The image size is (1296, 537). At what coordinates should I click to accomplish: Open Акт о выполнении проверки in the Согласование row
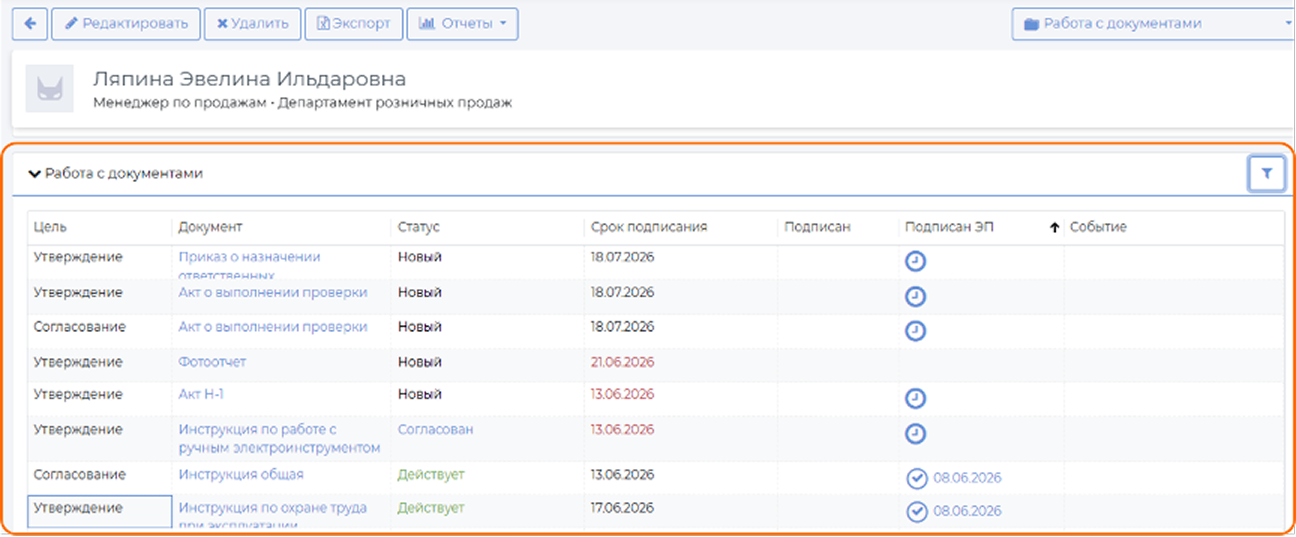tap(273, 327)
